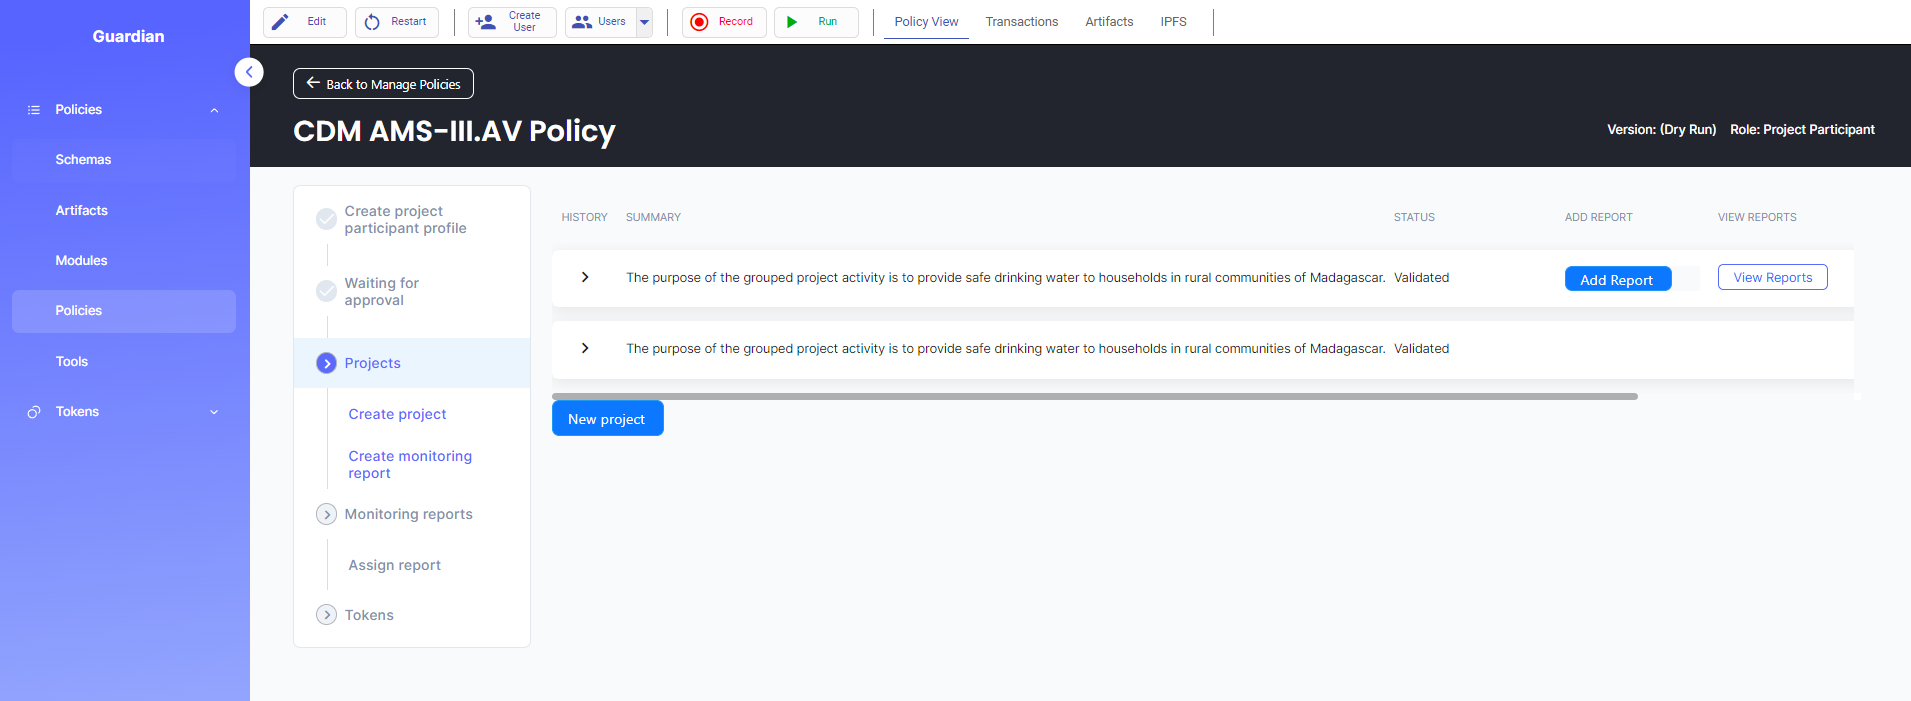
Task: Click the horizontal scrollbar under project table
Action: pyautogui.click(x=1094, y=397)
